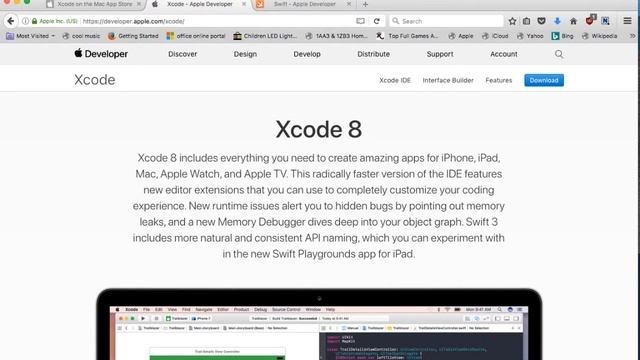Bookmark this page with the star icon
Viewport: 640px width, 360px height.
coord(512,21)
